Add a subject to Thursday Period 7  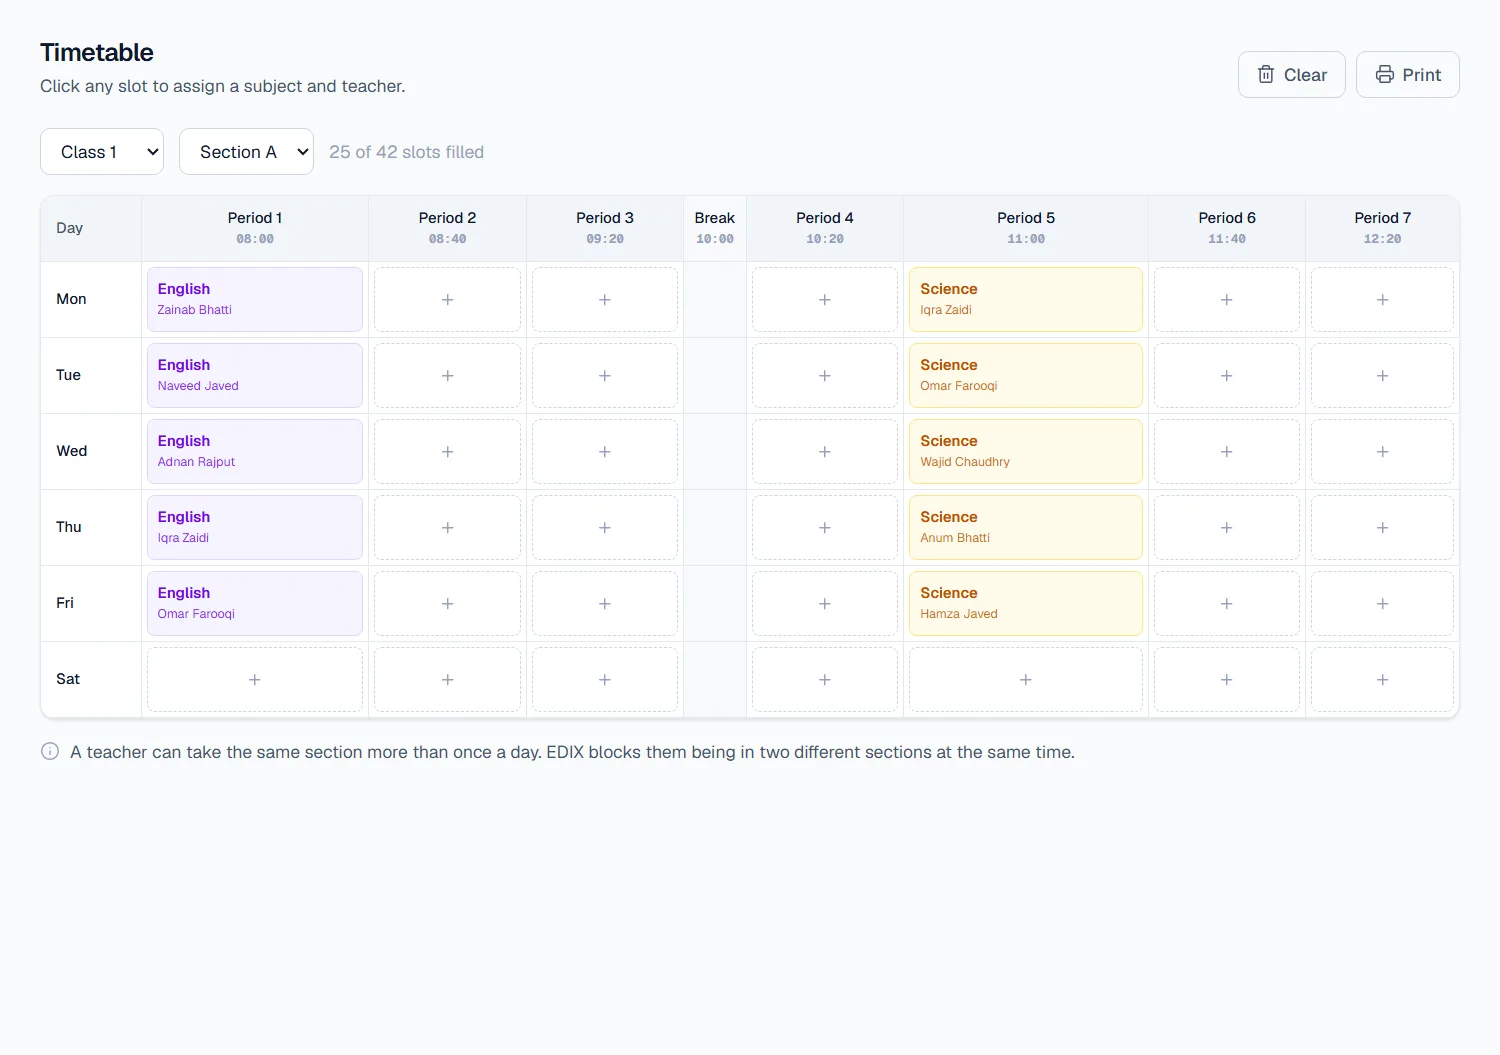pos(1382,527)
